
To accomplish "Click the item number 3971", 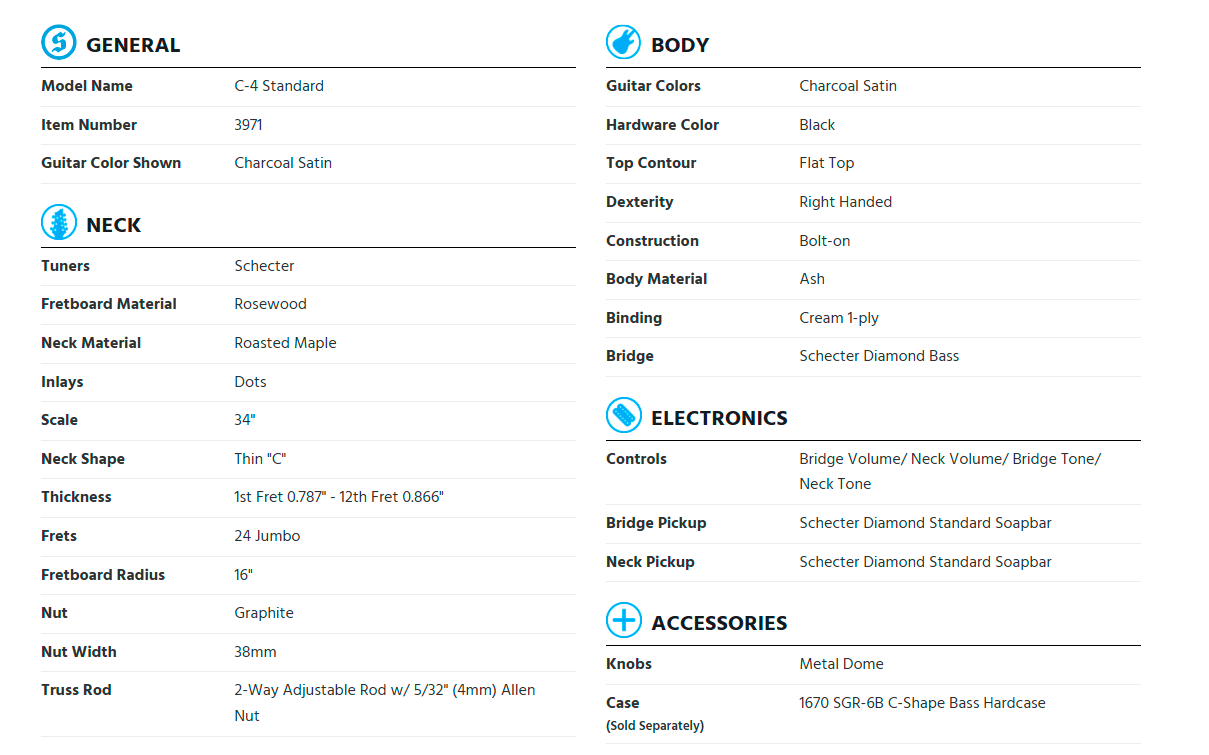I will coord(248,125).
